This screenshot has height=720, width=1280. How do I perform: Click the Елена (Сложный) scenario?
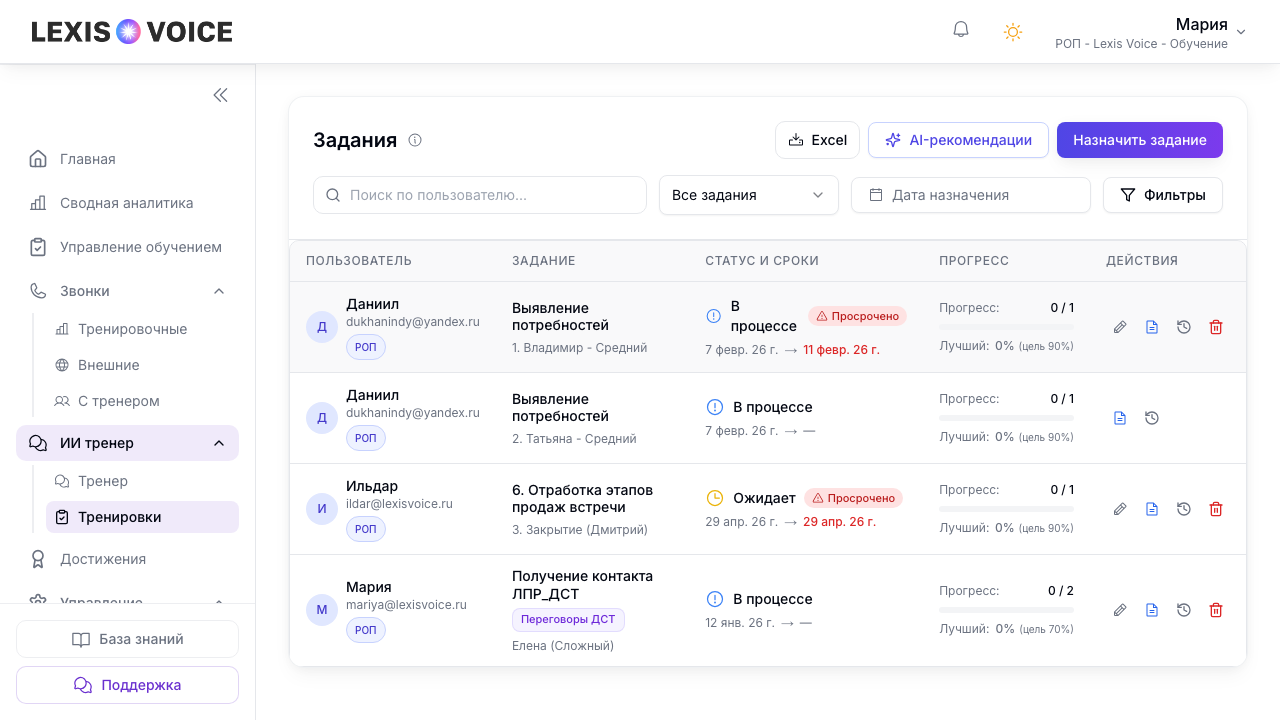coord(563,646)
